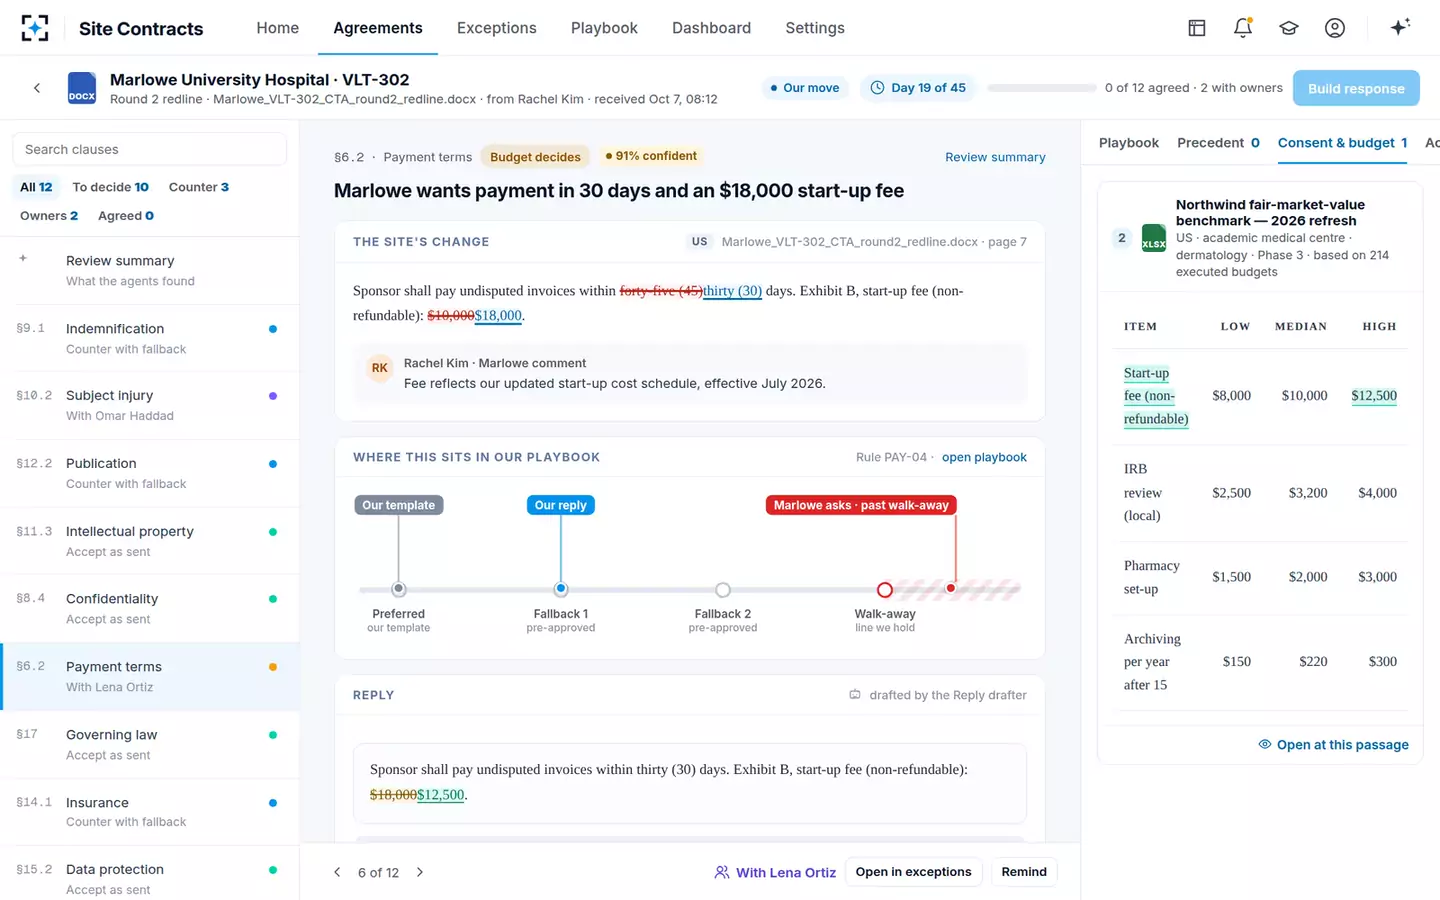
Task: Open the §8.4 Confidentiality clause
Action: coord(150,608)
